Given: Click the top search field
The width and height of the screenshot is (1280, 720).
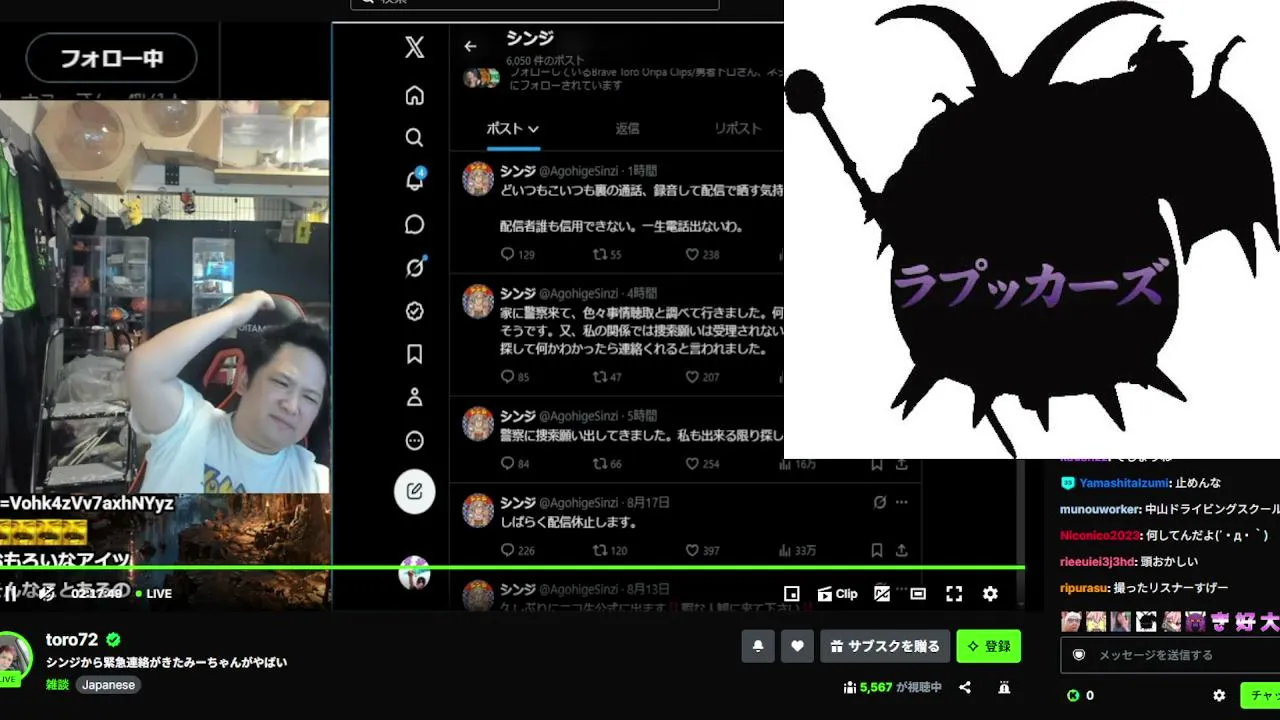Looking at the screenshot, I should coord(535,3).
